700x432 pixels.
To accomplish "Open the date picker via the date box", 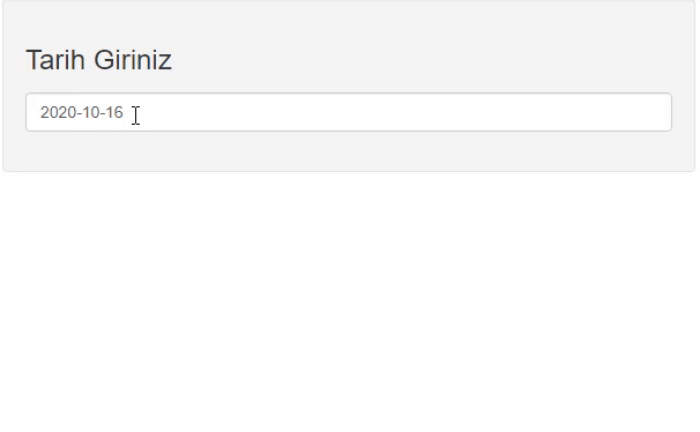I will tap(349, 112).
